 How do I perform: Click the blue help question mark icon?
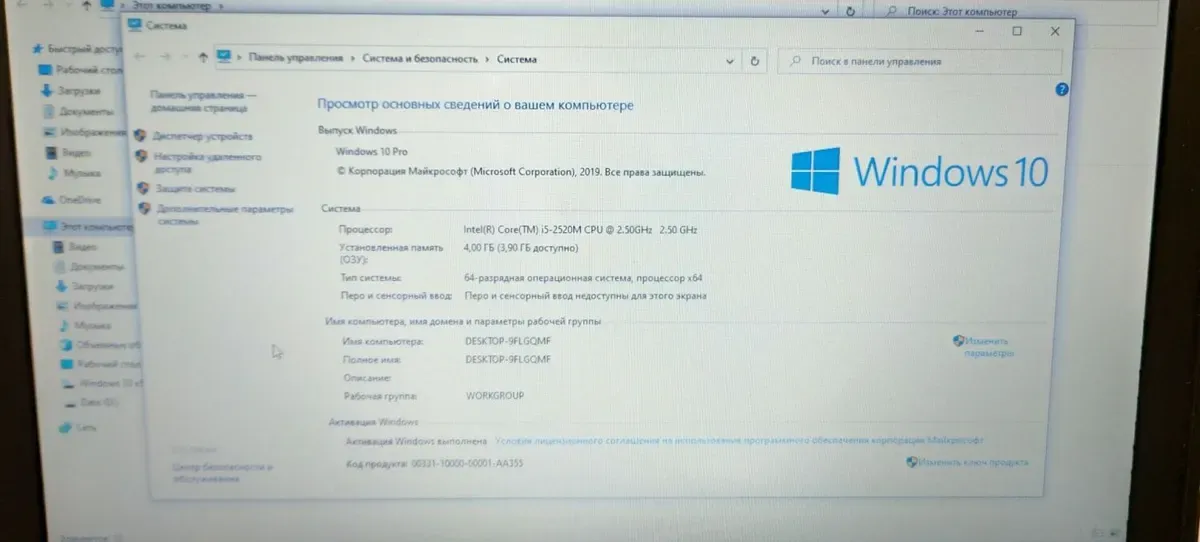[x=1062, y=89]
